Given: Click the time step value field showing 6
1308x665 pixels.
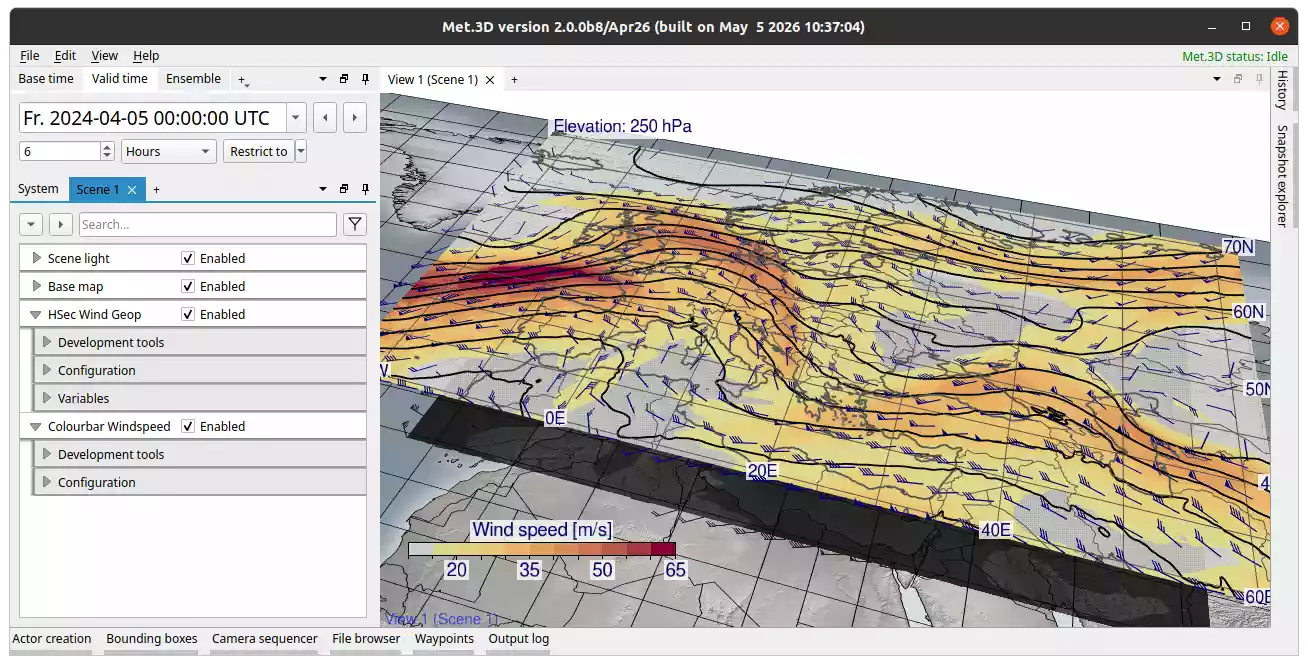Looking at the screenshot, I should pos(60,152).
